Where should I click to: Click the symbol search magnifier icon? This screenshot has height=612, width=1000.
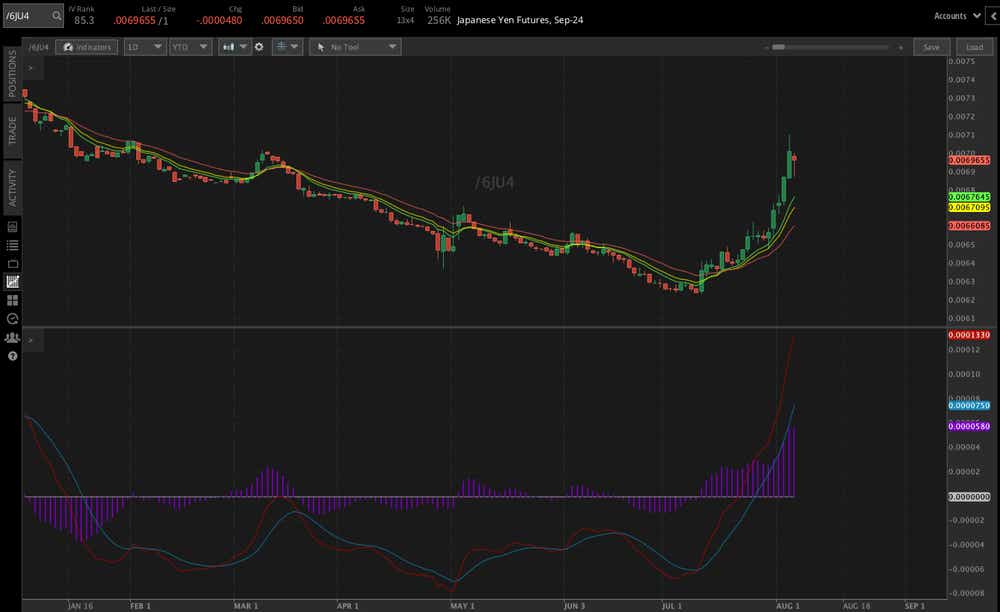click(56, 16)
